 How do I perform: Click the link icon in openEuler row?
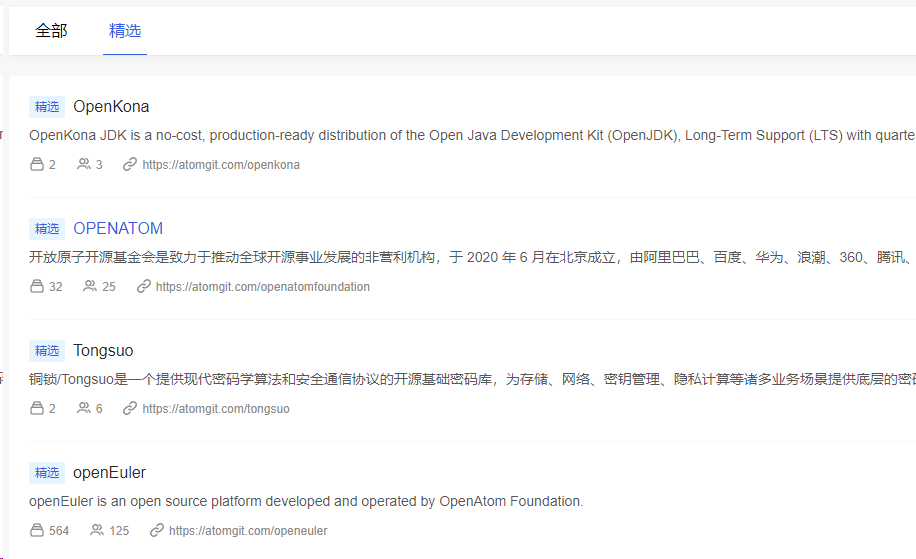coord(157,531)
